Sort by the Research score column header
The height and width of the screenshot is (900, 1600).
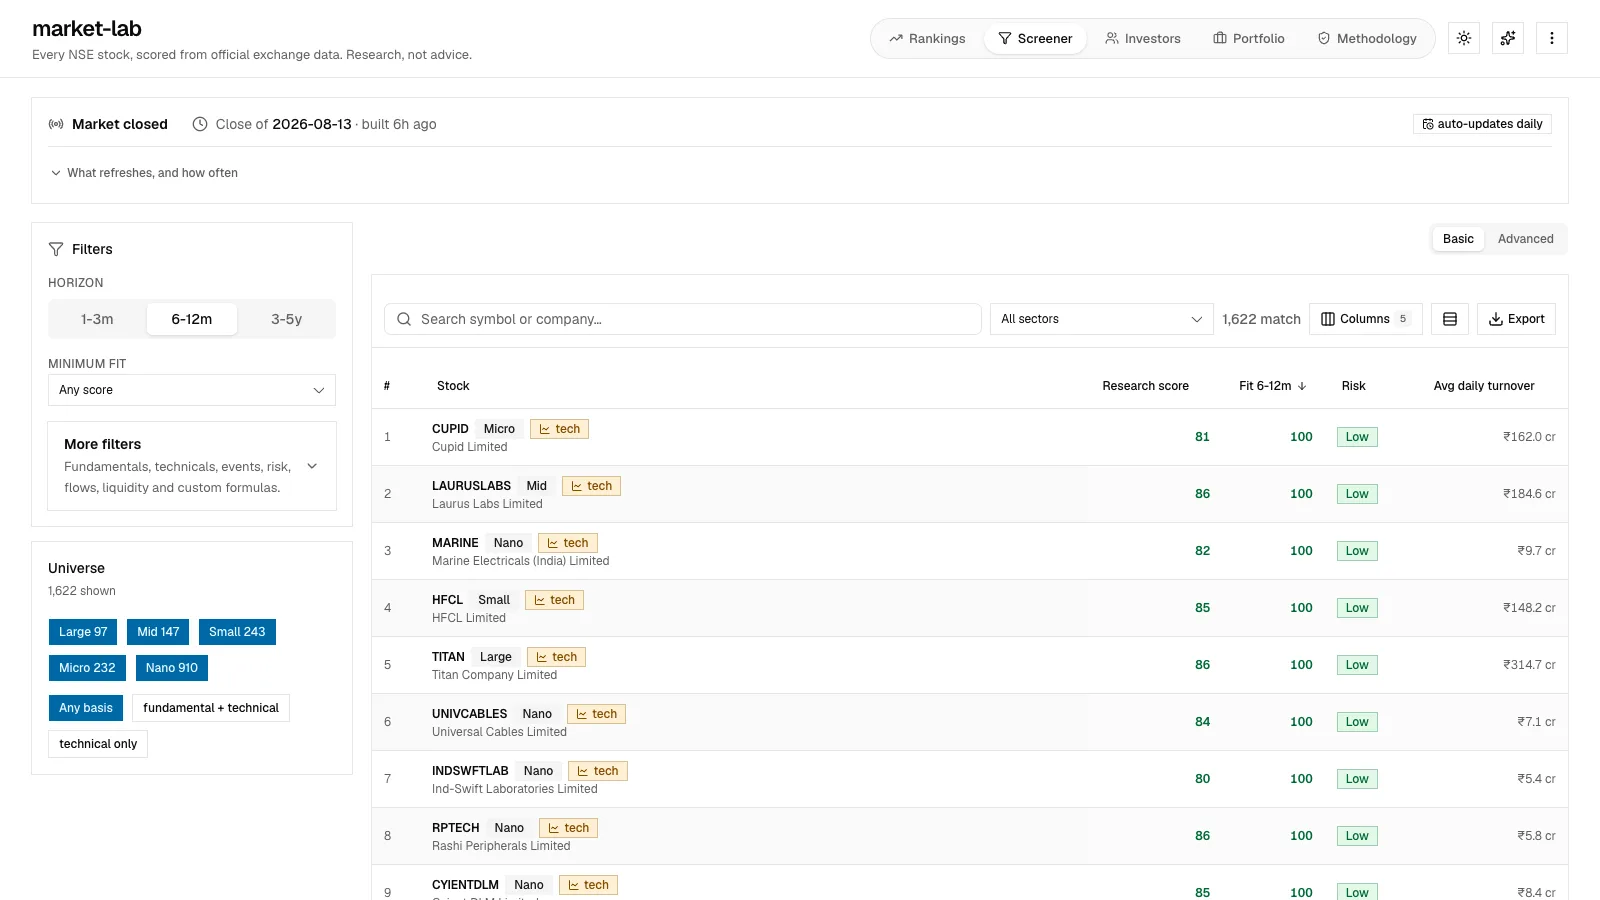coord(1146,386)
